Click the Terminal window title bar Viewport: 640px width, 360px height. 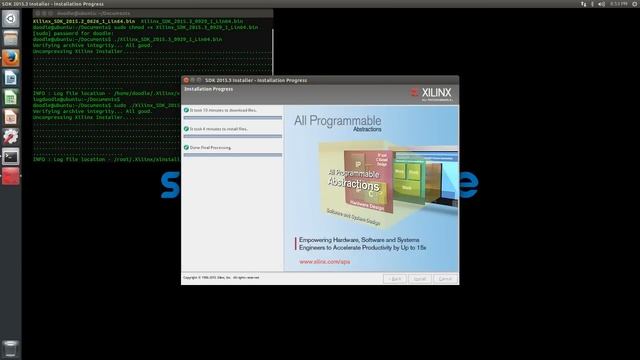coord(153,13)
